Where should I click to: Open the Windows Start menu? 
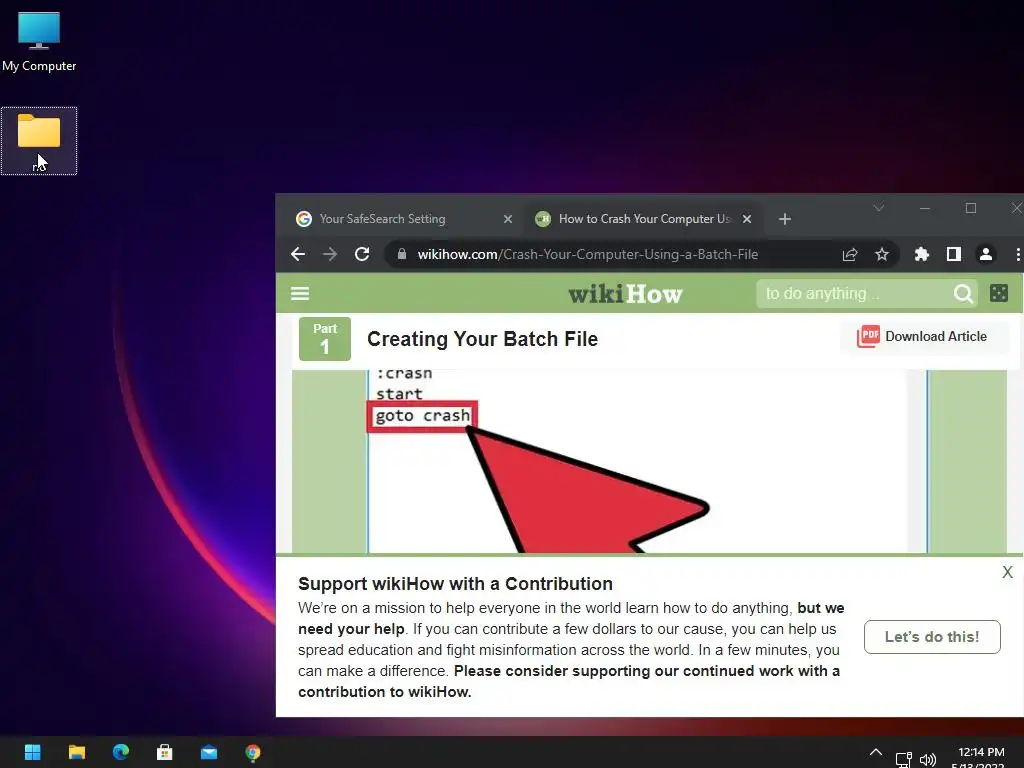coord(33,752)
